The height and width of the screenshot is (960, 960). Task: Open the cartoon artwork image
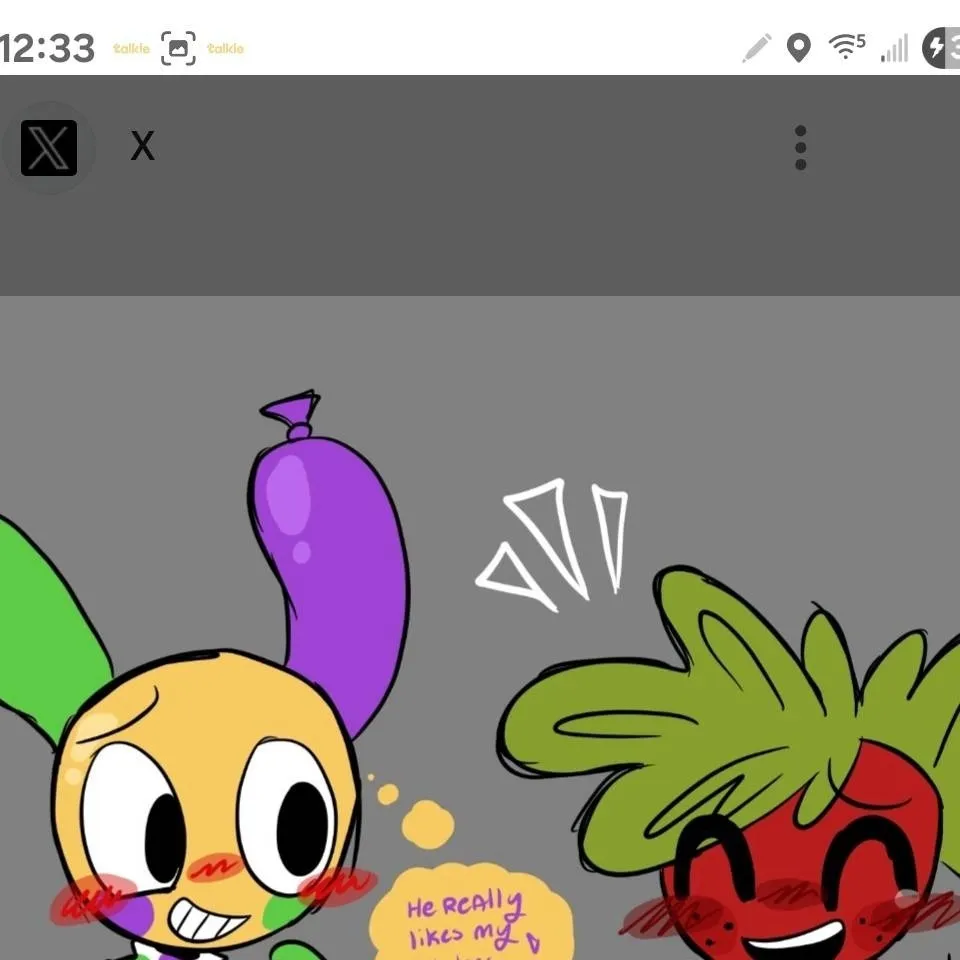click(x=480, y=628)
